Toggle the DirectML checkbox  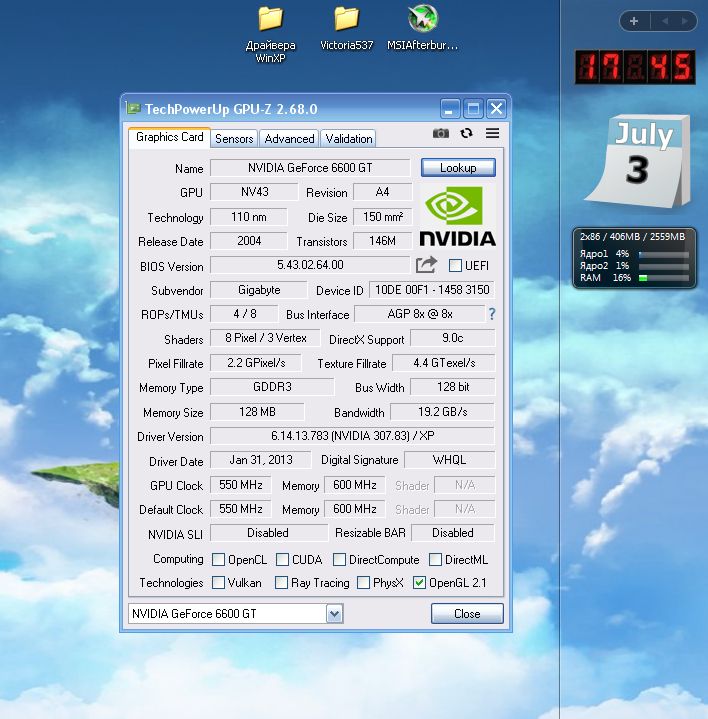point(435,559)
